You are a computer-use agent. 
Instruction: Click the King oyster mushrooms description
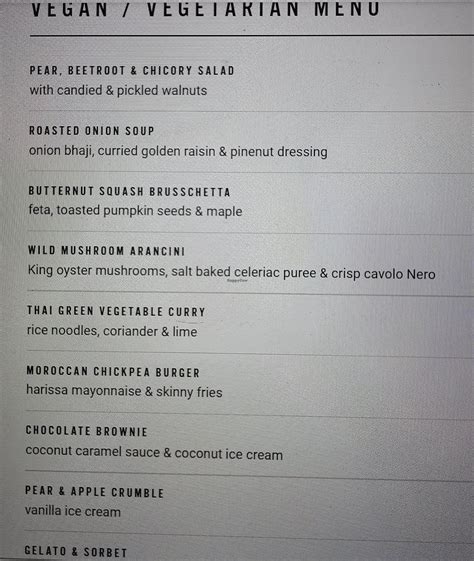click(x=232, y=273)
